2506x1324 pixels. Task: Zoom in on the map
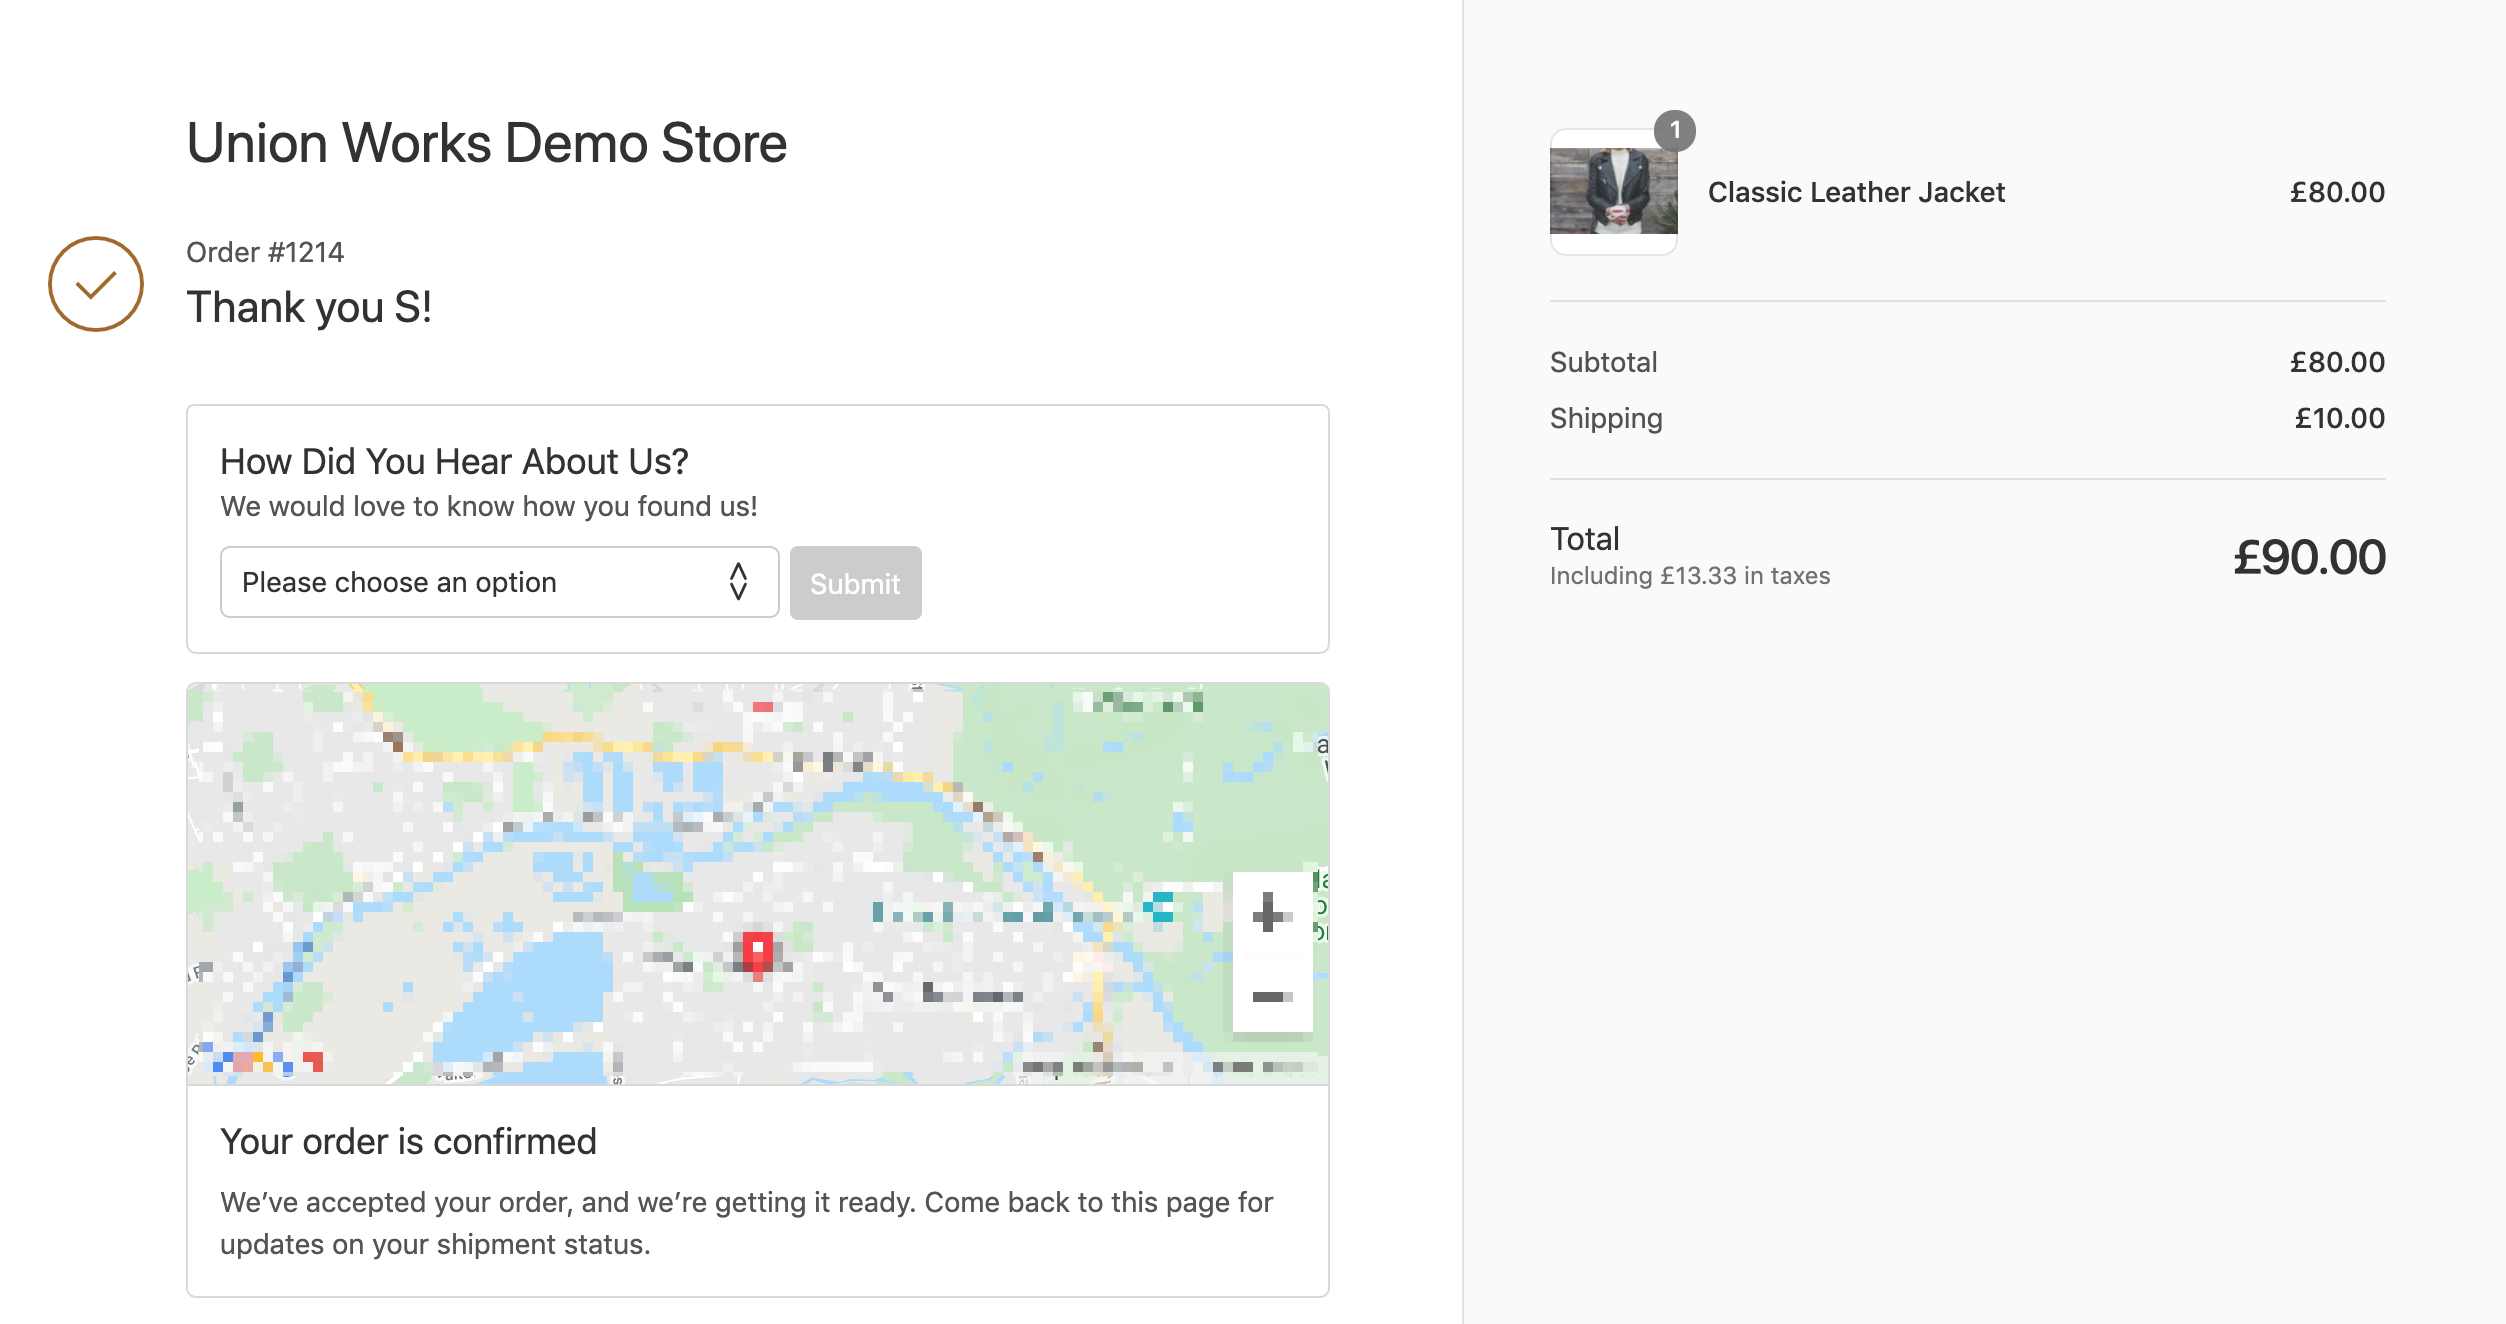pyautogui.click(x=1269, y=912)
